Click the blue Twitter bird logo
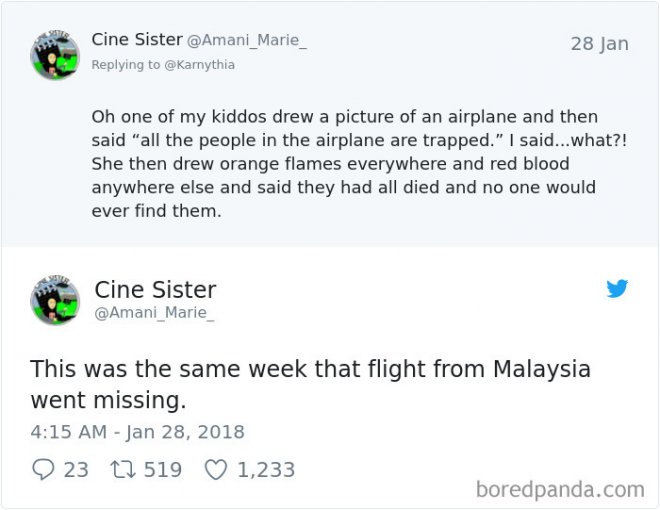This screenshot has width=660, height=510. (617, 289)
